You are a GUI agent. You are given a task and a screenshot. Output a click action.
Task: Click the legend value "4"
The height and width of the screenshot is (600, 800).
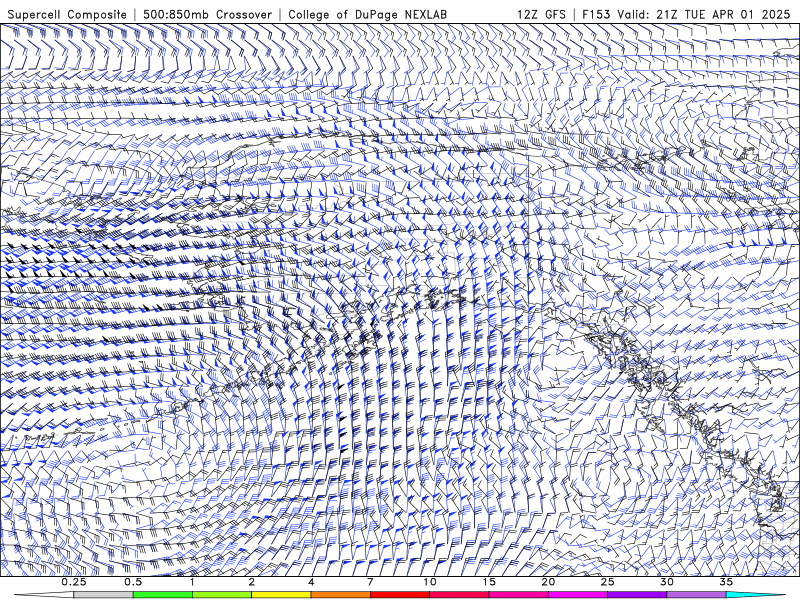pos(311,582)
